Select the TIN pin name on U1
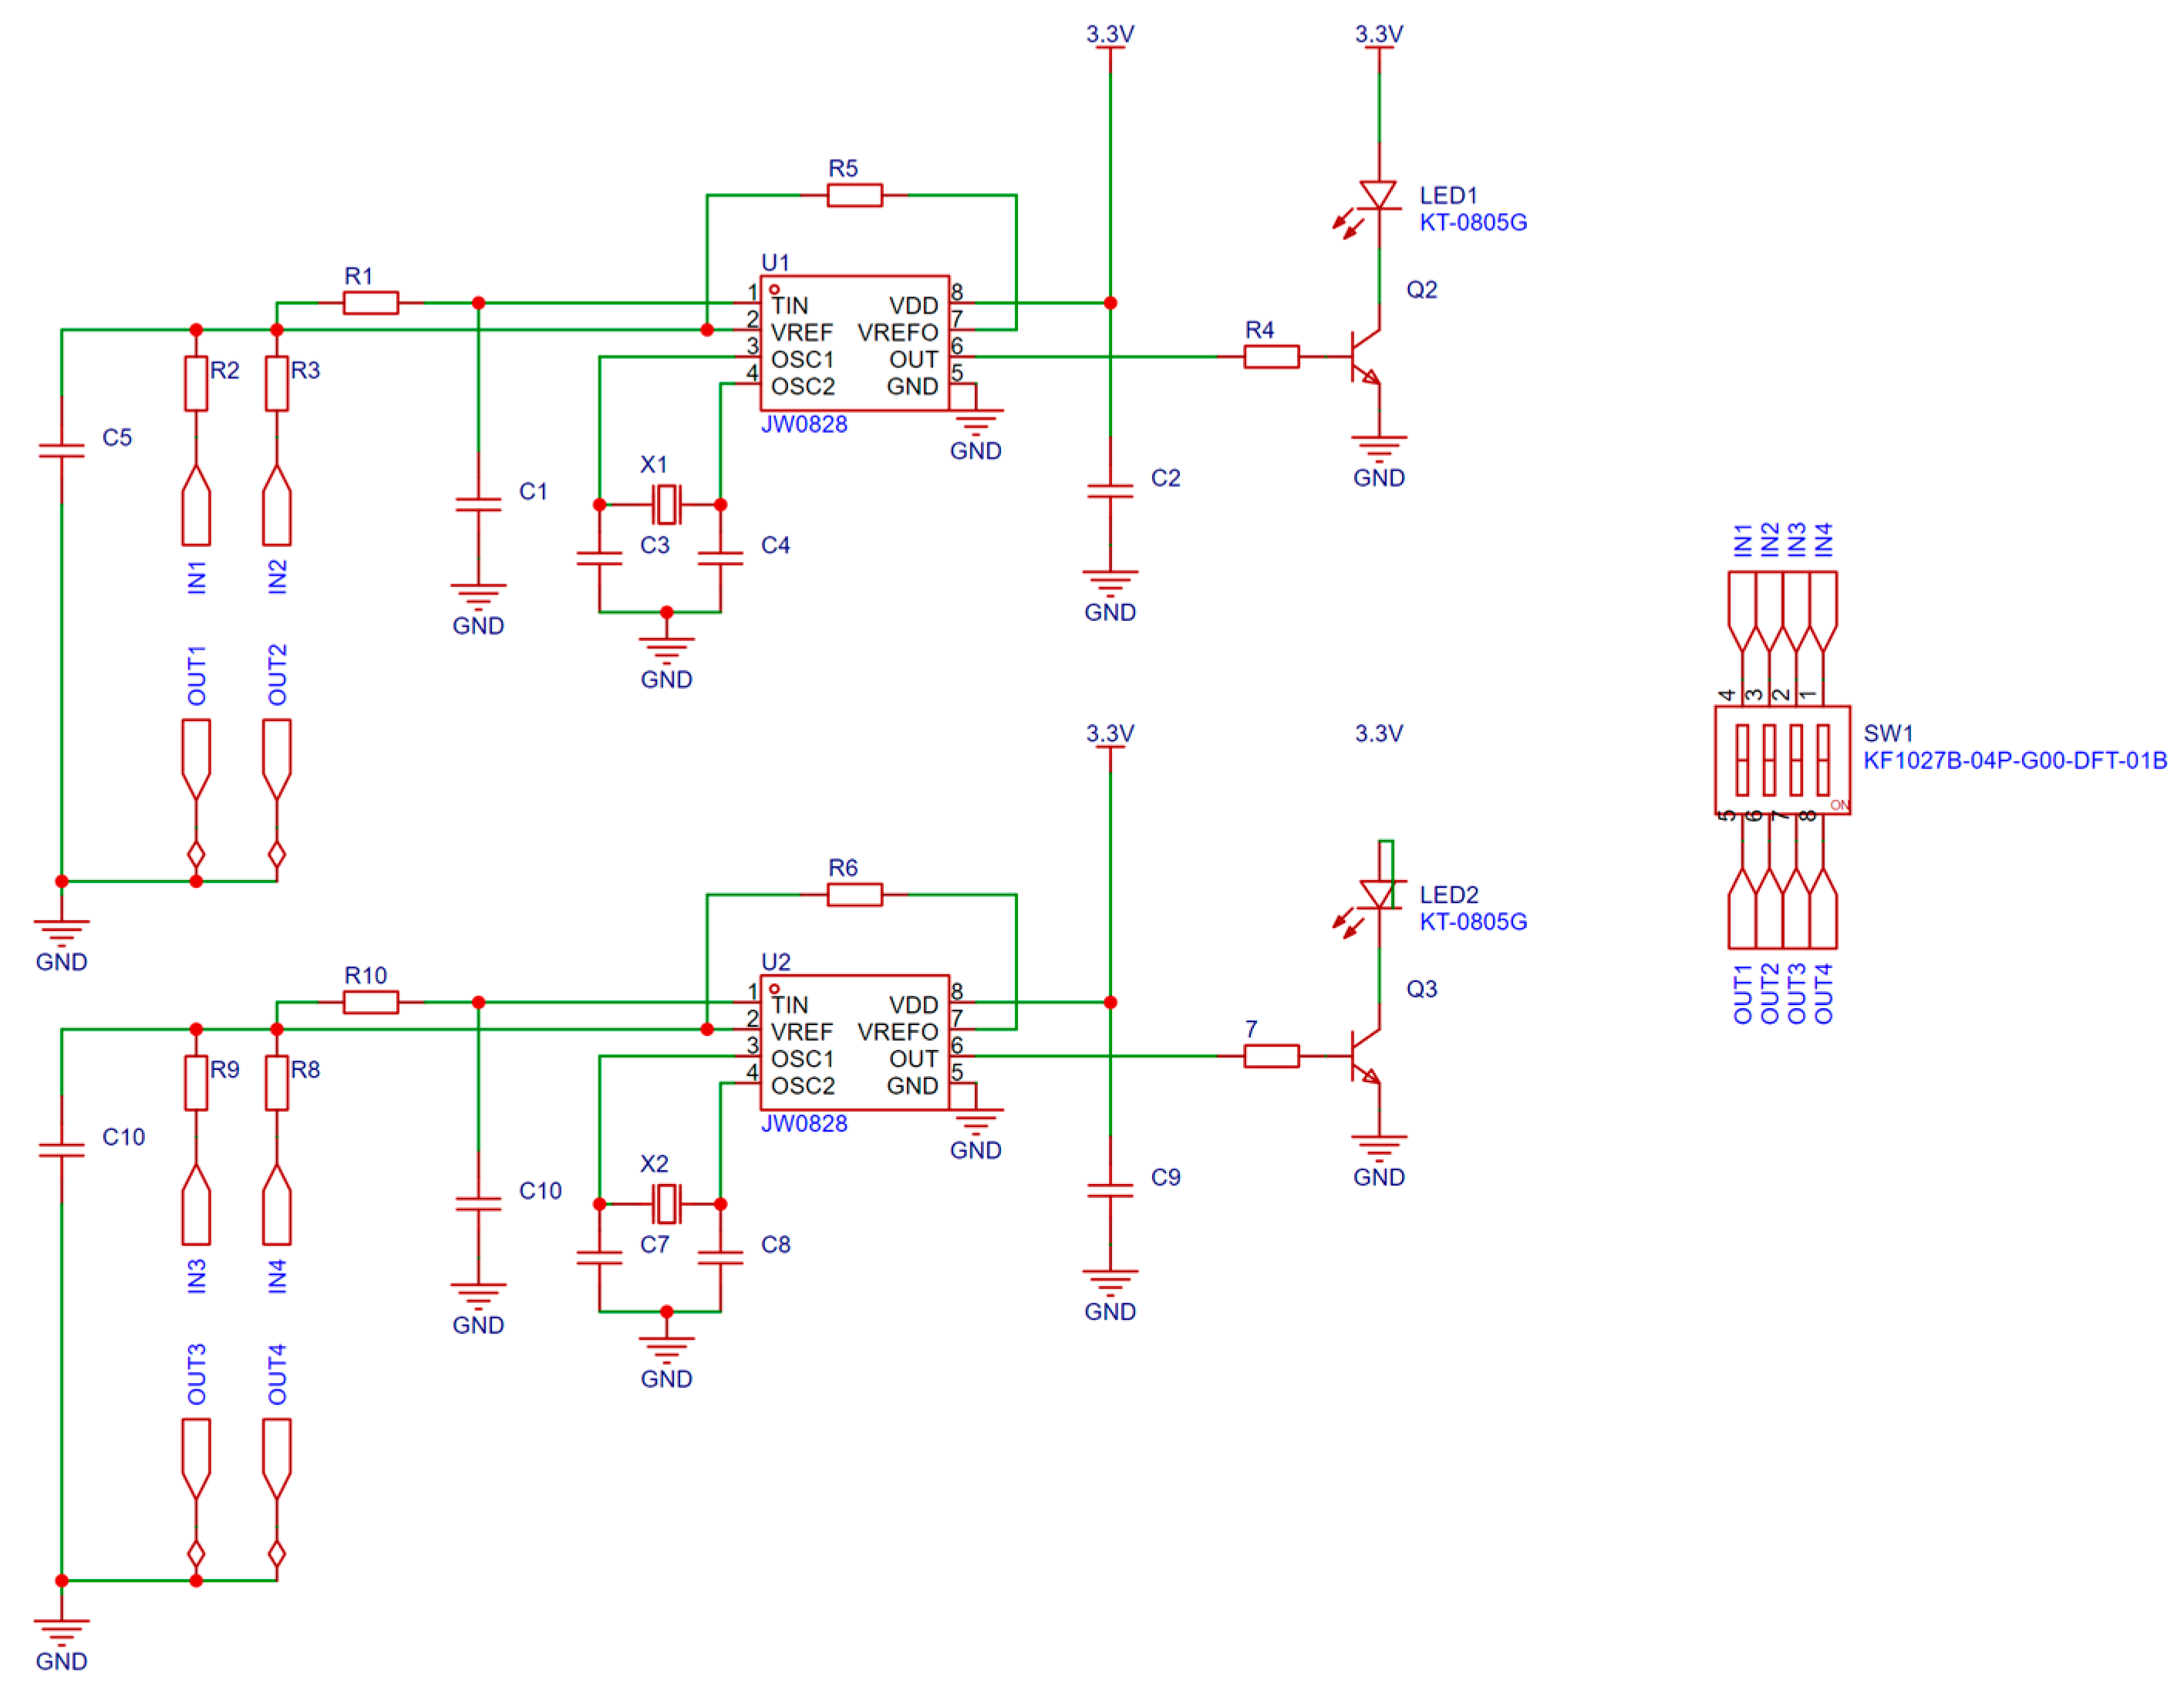 coord(789,305)
